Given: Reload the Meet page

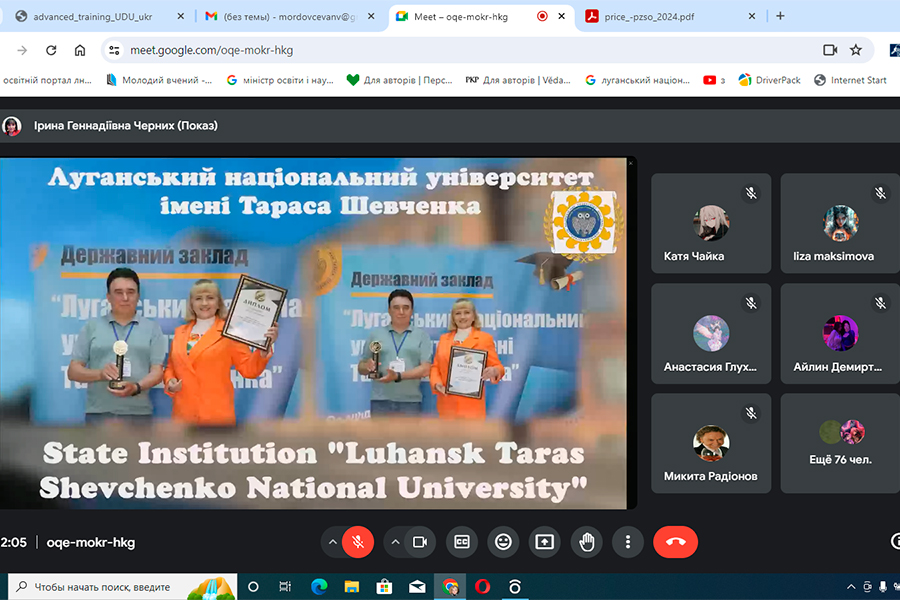Looking at the screenshot, I should 51,51.
